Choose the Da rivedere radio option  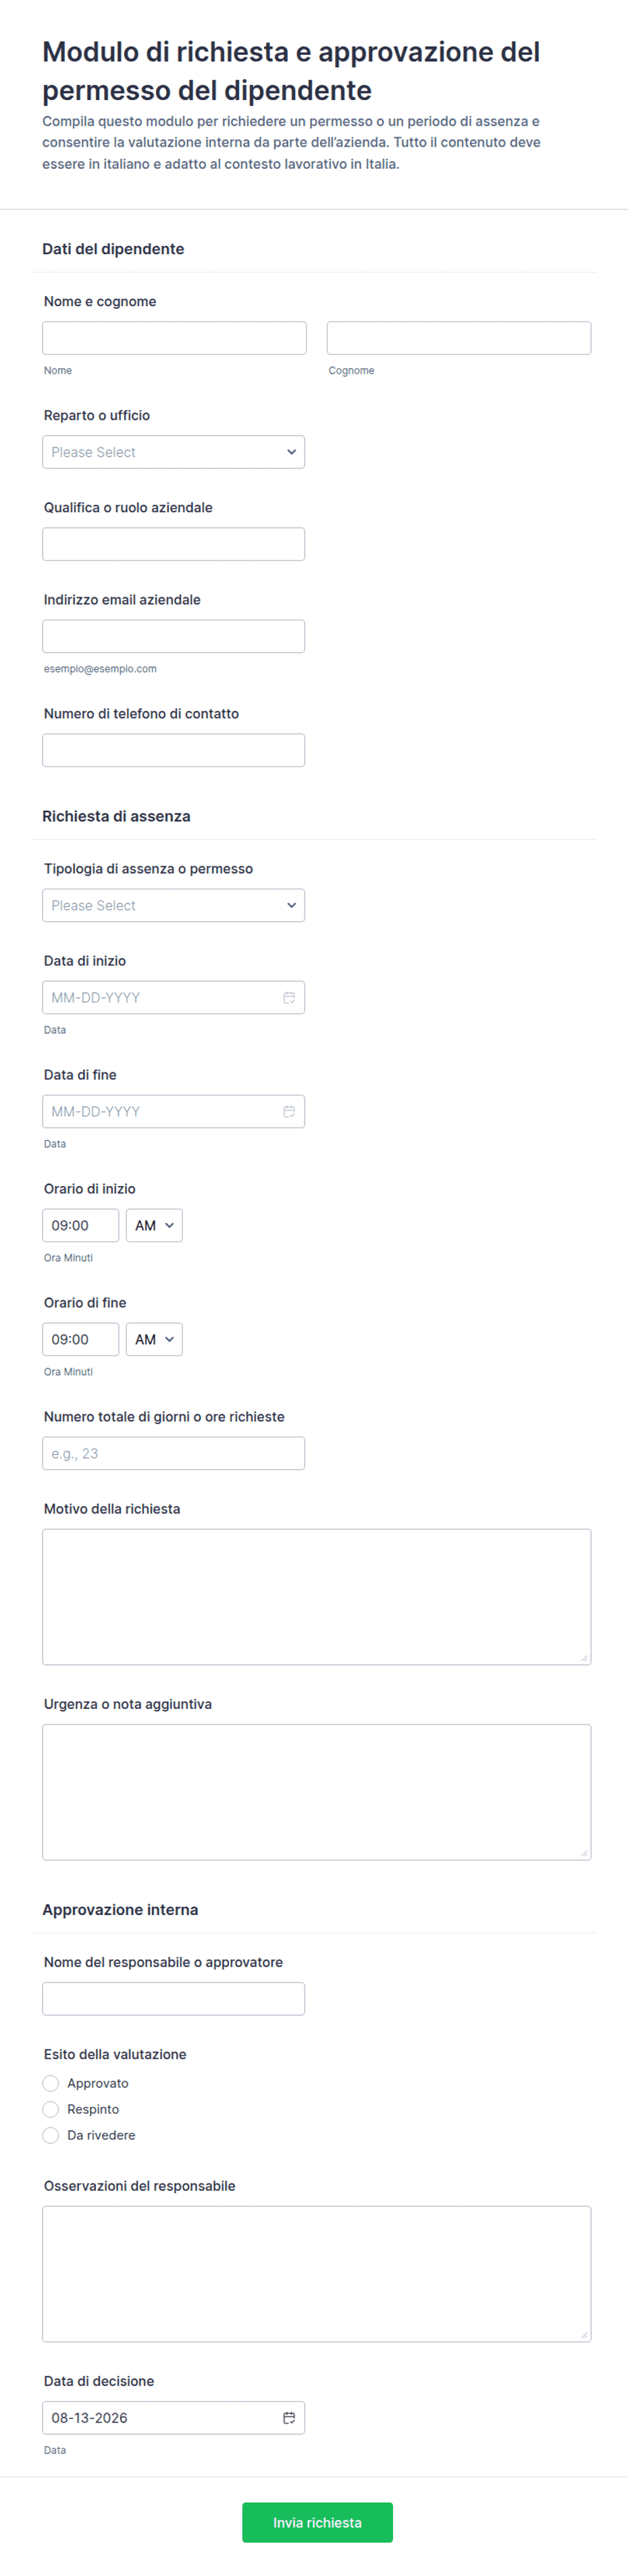click(51, 2135)
